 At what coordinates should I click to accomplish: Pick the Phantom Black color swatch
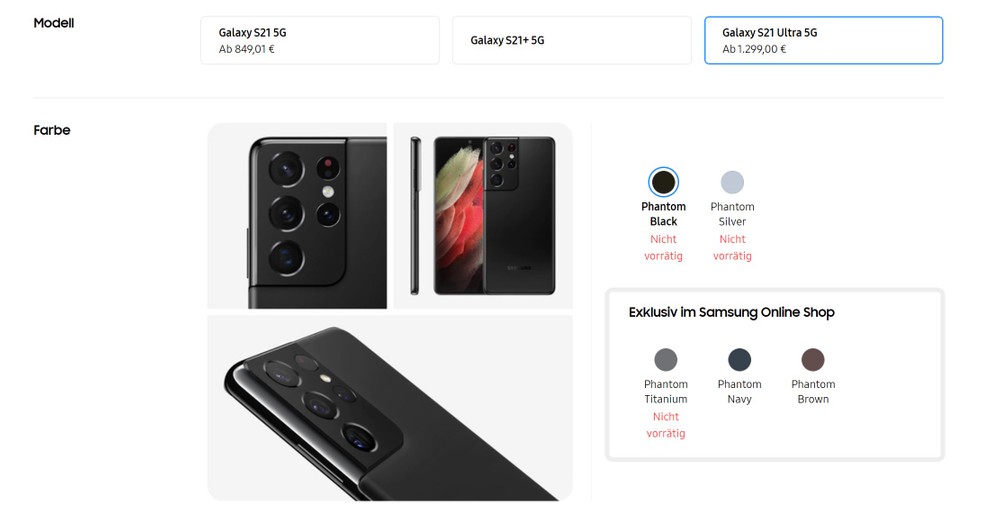pos(663,182)
